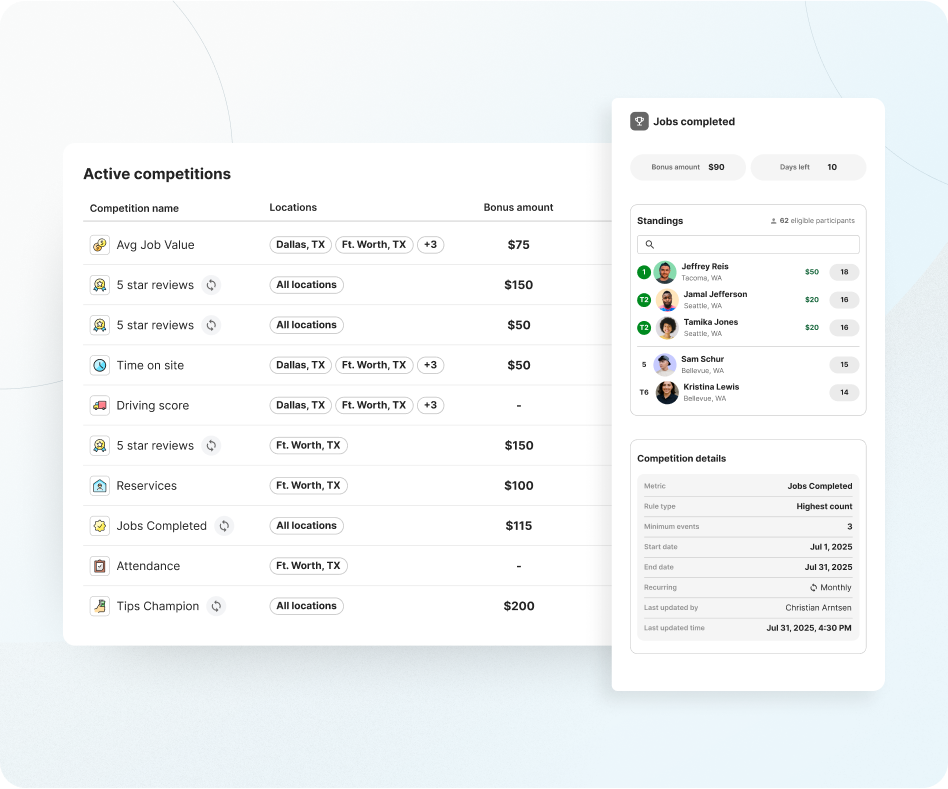
Task: Click Ft. Worth, TX chip on Time on site row
Action: coord(374,365)
